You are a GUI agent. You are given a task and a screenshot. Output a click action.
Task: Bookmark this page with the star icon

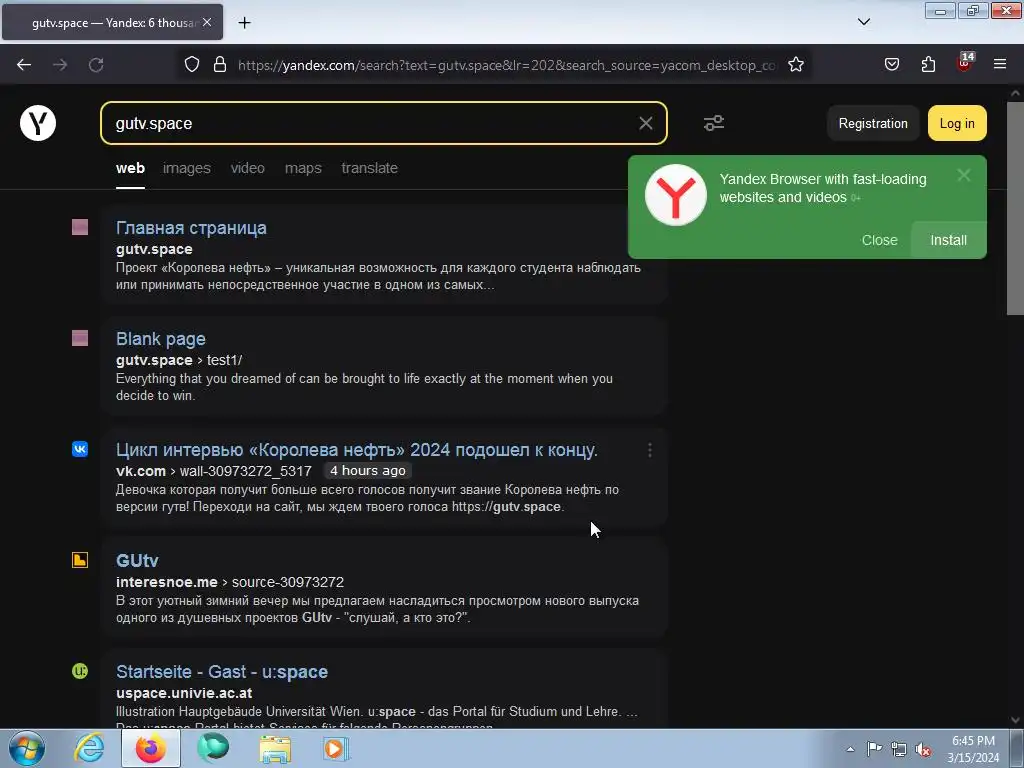pyautogui.click(x=795, y=65)
